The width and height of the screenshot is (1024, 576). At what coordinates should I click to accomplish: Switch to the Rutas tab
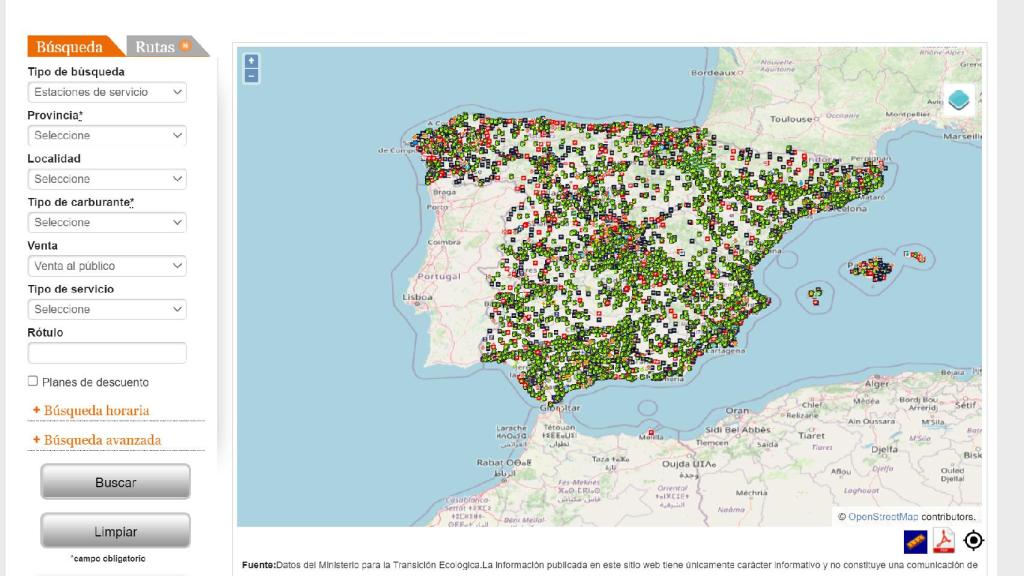pyautogui.click(x=155, y=46)
